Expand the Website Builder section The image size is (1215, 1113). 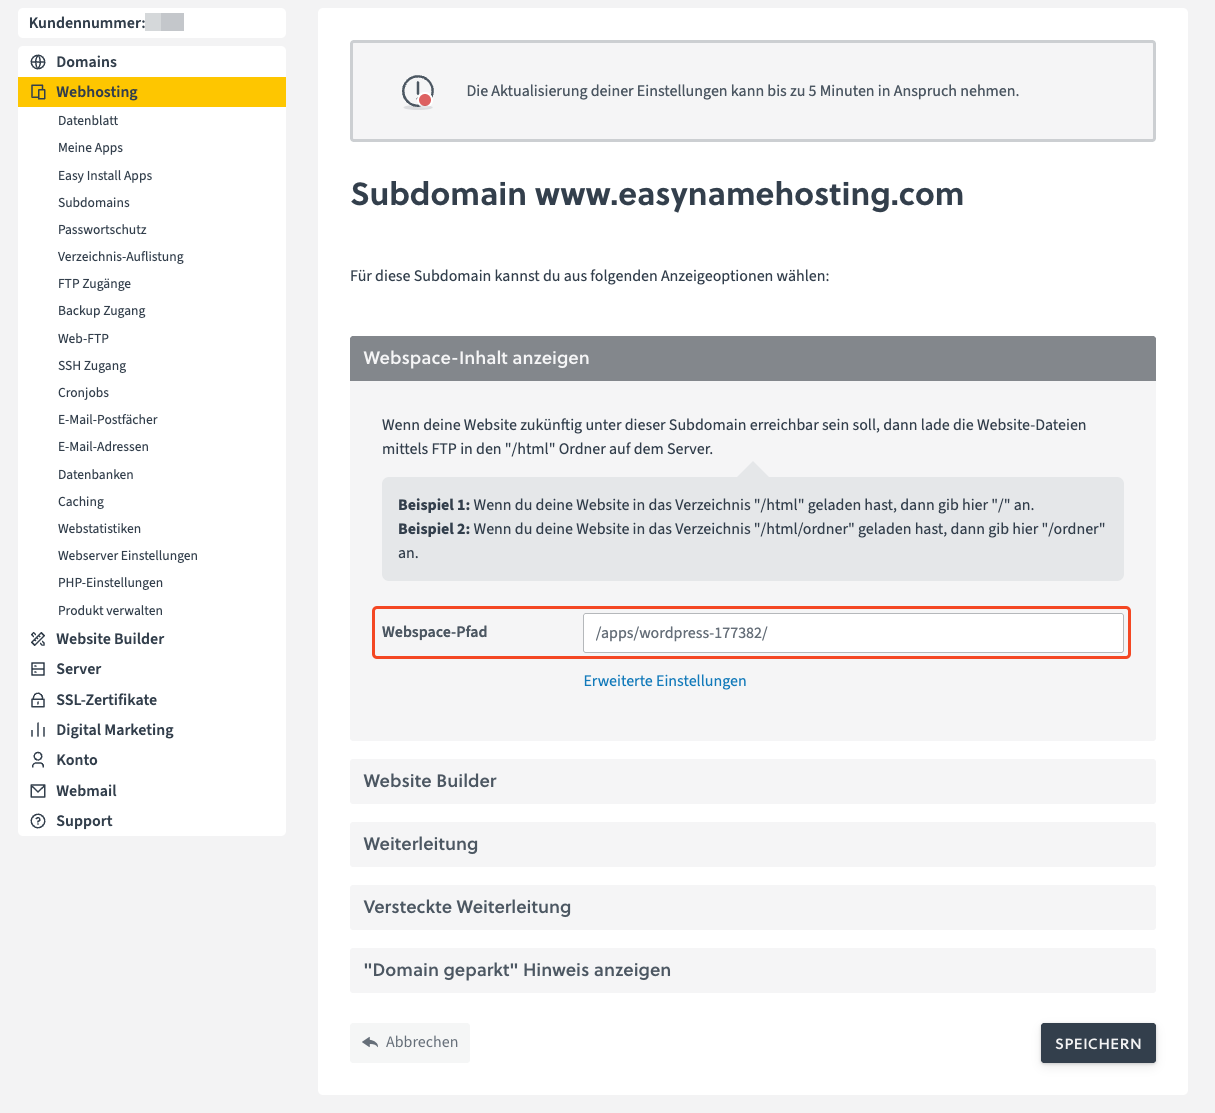[752, 781]
